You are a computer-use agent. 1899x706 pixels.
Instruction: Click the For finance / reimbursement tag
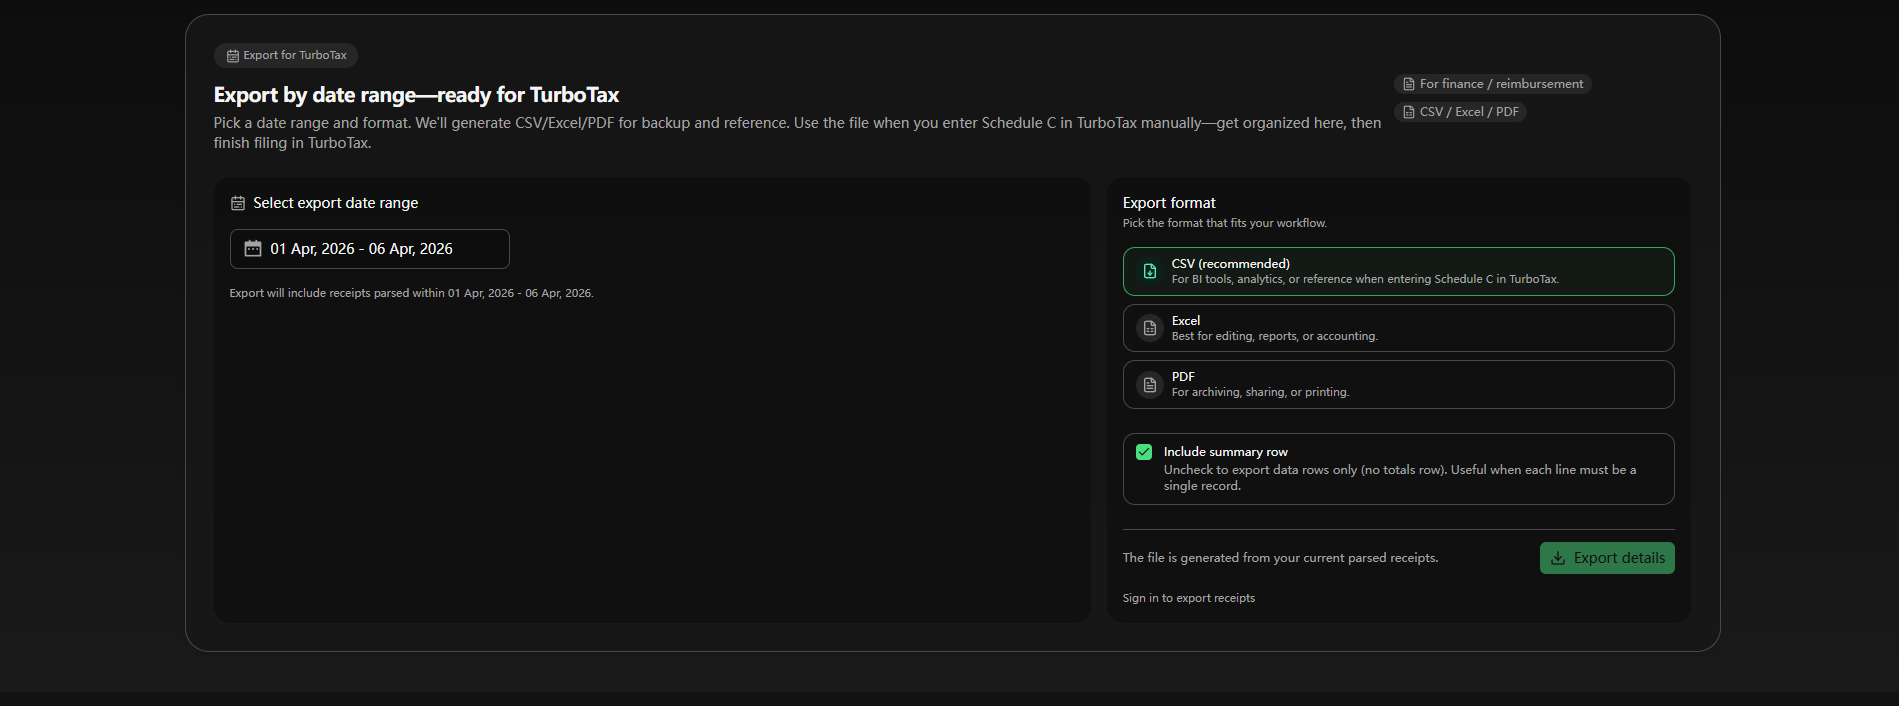click(x=1492, y=84)
